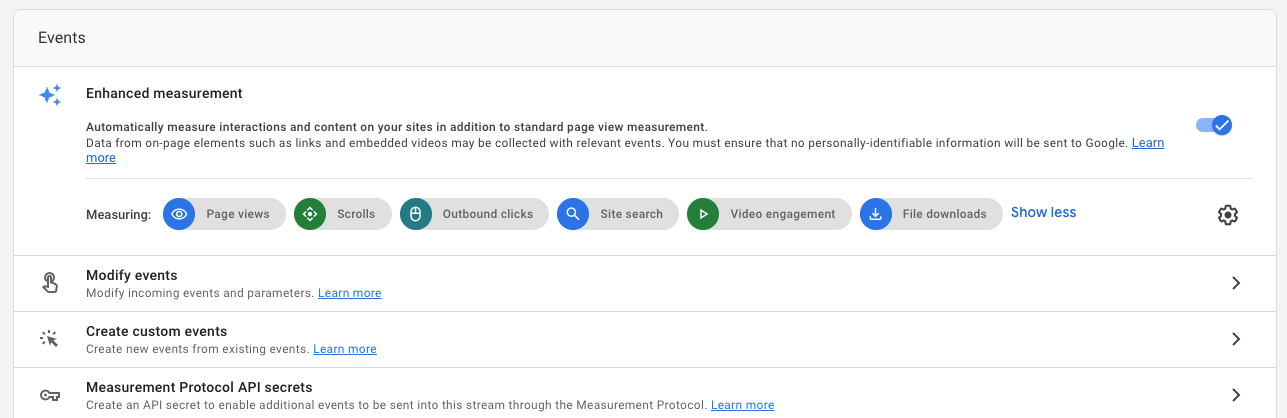The height and width of the screenshot is (418, 1287).
Task: Click the Measurement Protocol key icon
Action: coord(50,395)
